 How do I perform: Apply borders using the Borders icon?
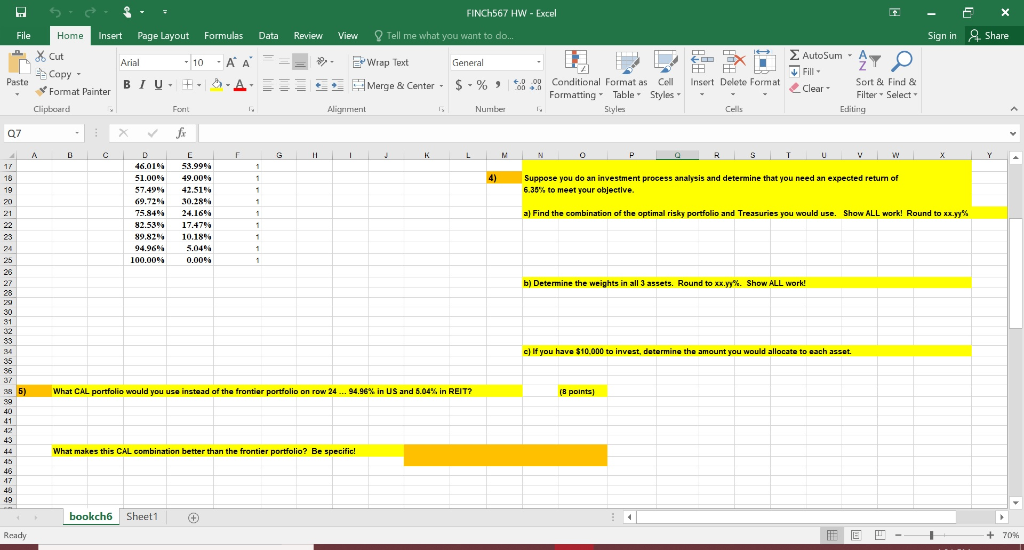(187, 85)
